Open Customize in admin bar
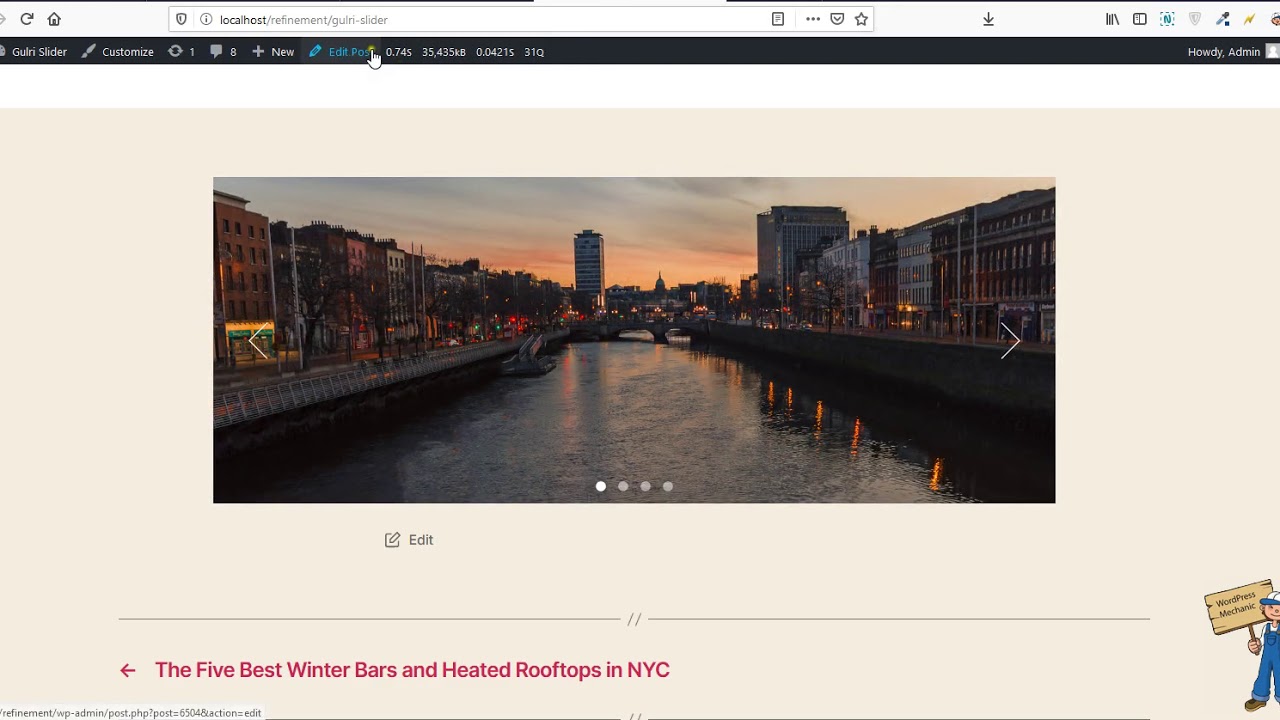The image size is (1280, 720). pyautogui.click(x=118, y=52)
